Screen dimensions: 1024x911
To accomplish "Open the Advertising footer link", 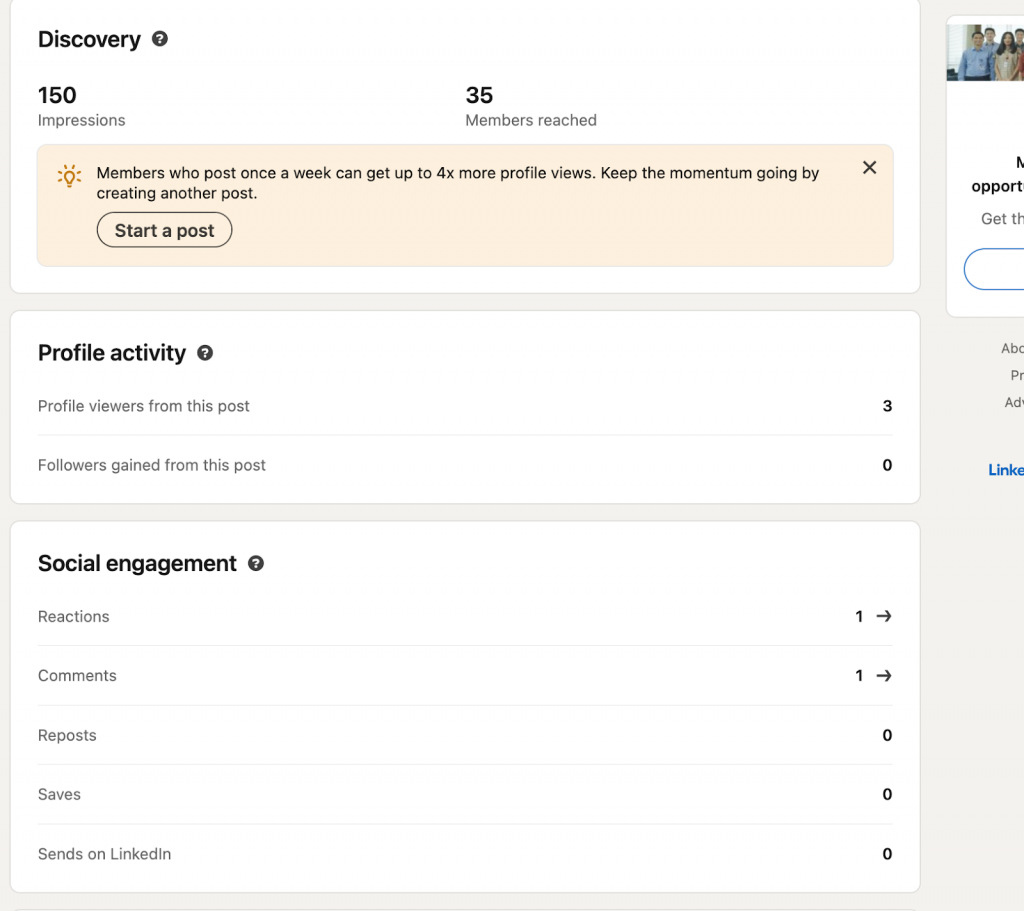I will [x=1013, y=402].
